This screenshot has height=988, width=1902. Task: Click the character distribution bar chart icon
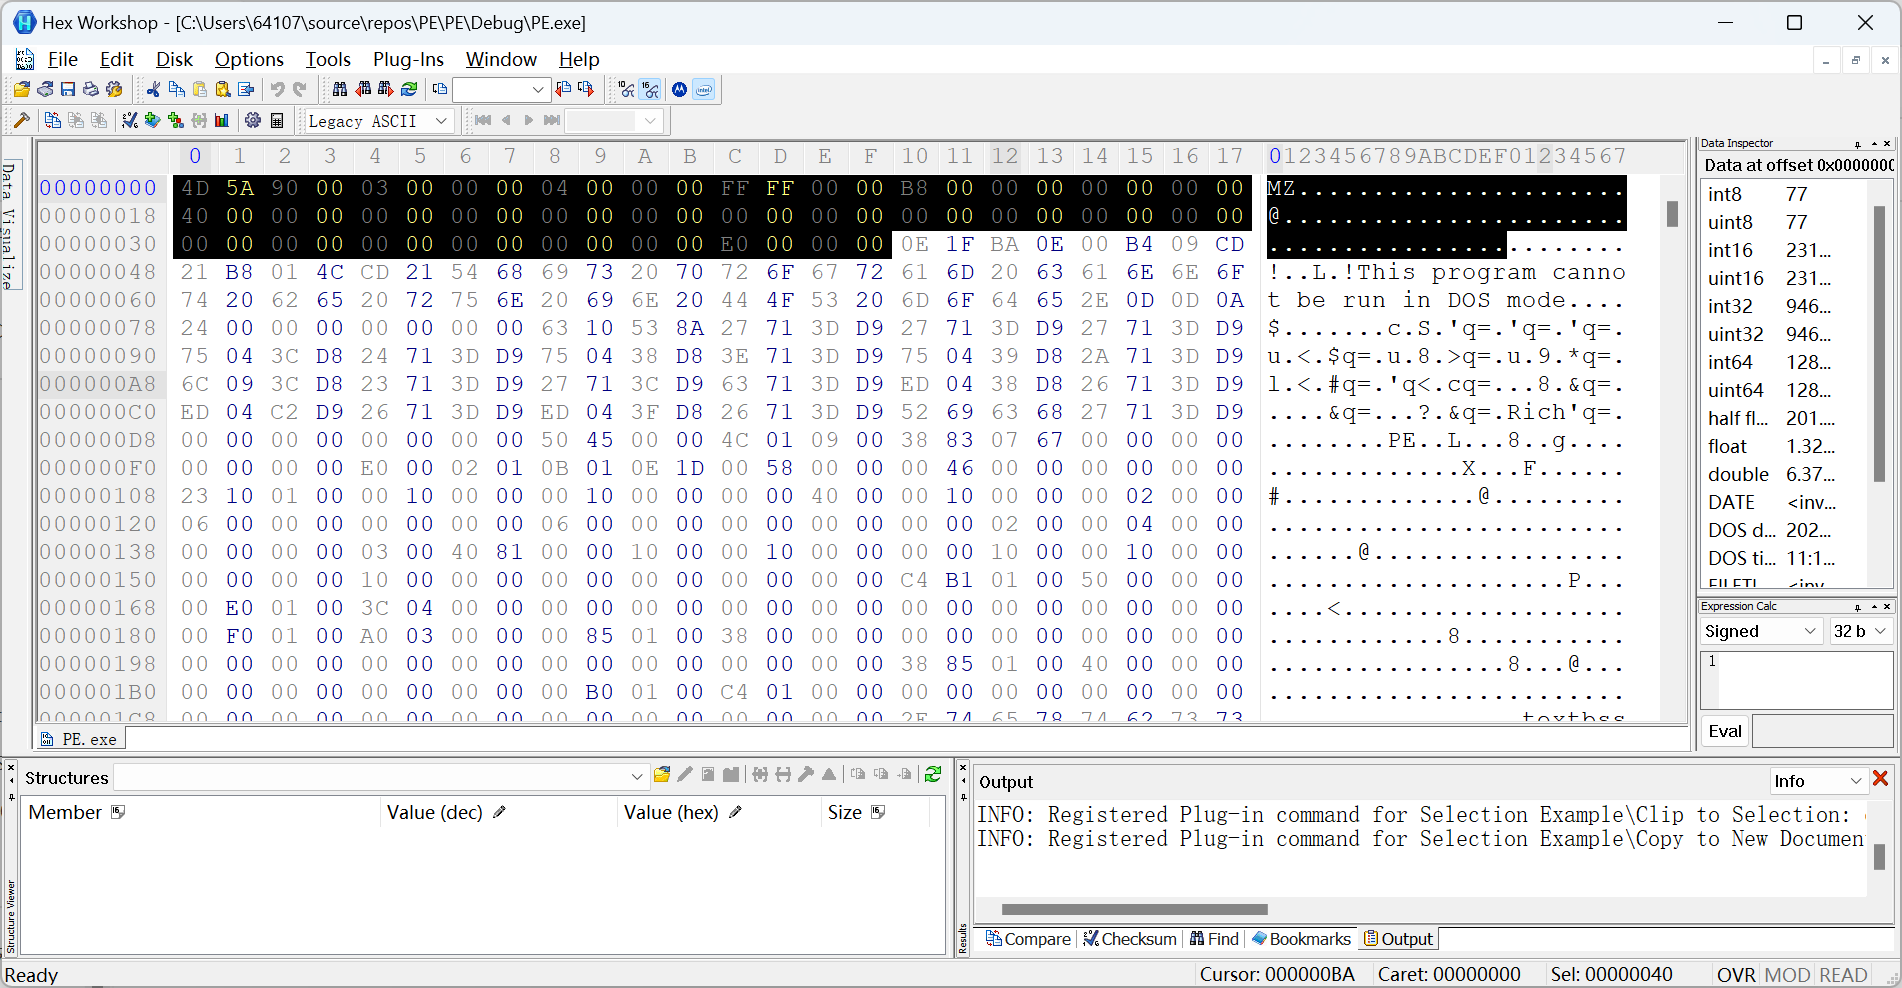(x=222, y=121)
